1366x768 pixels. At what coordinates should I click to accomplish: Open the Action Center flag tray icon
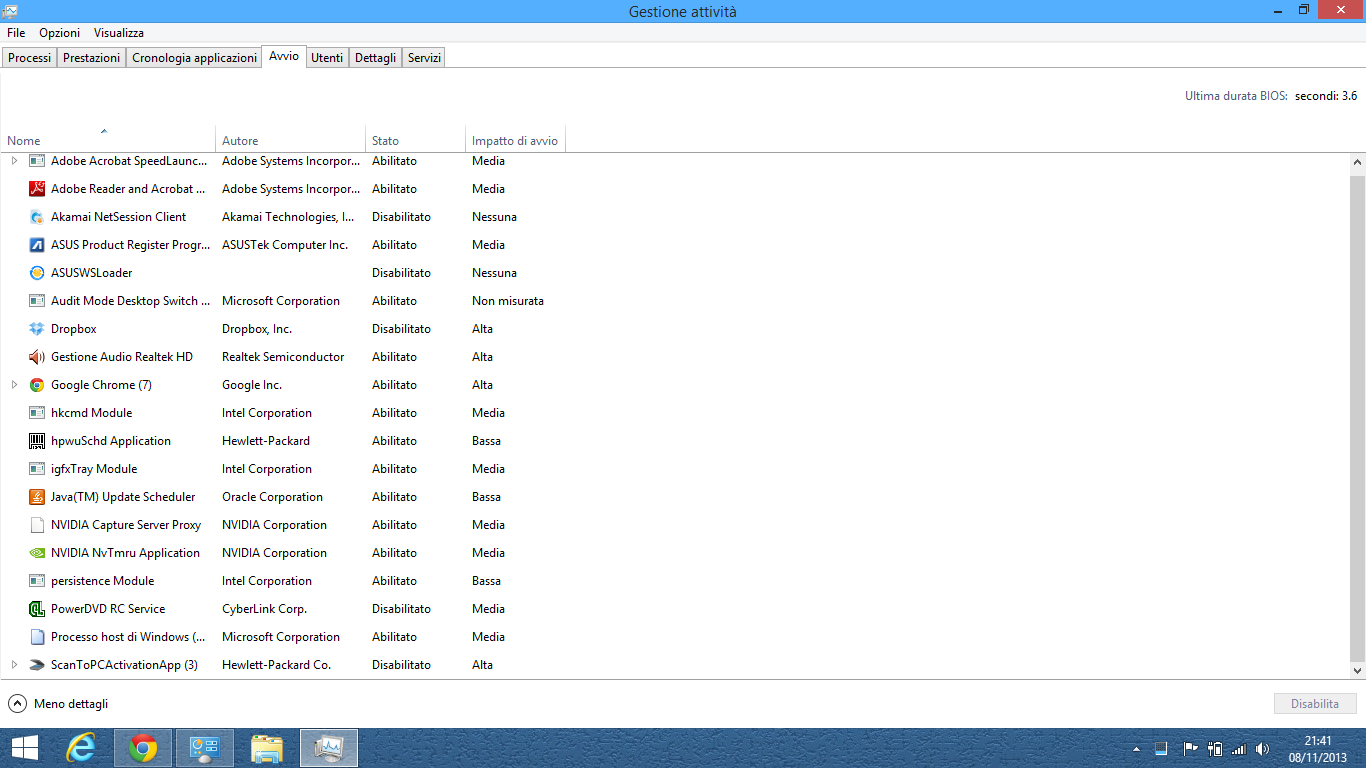(1190, 748)
